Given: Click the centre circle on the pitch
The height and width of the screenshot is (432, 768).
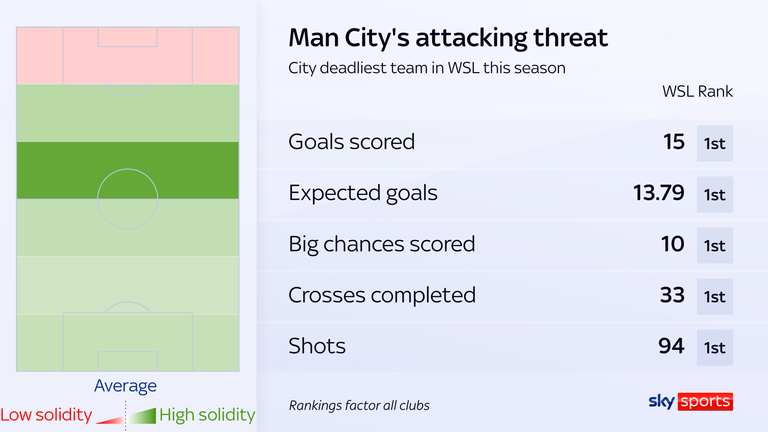Looking at the screenshot, I should 127,198.
